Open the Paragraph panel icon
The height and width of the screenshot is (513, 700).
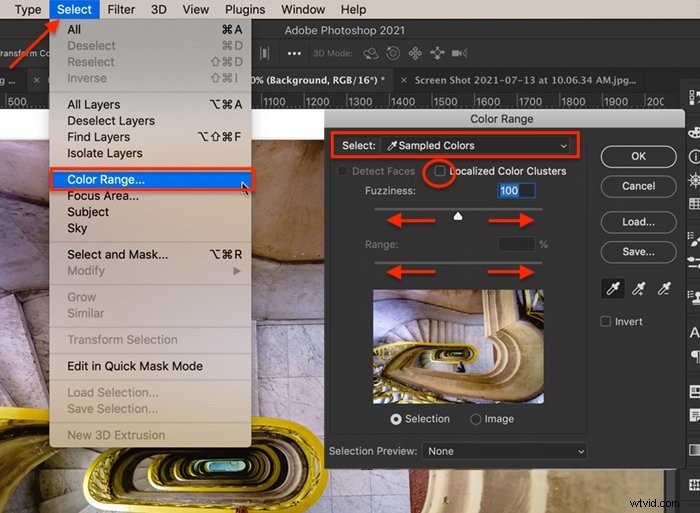click(x=696, y=356)
